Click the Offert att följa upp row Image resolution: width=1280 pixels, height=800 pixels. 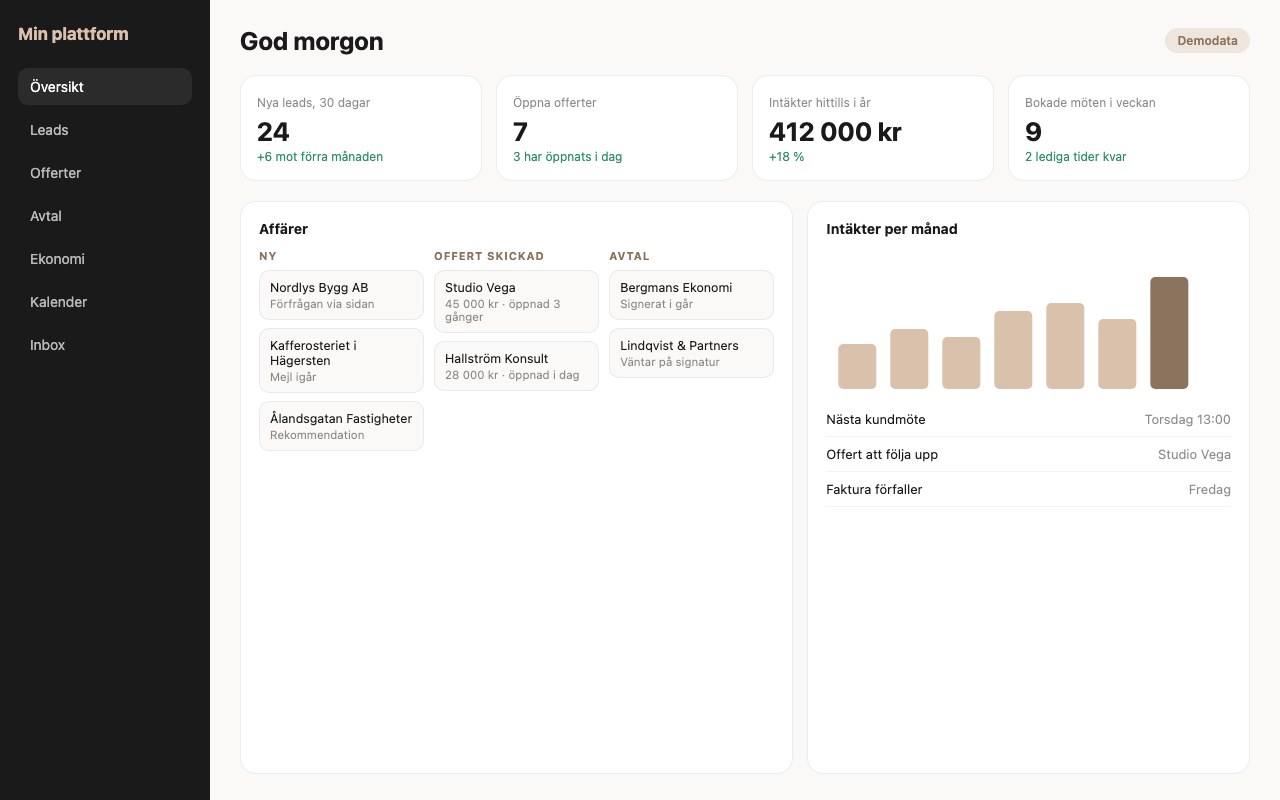click(x=1028, y=454)
